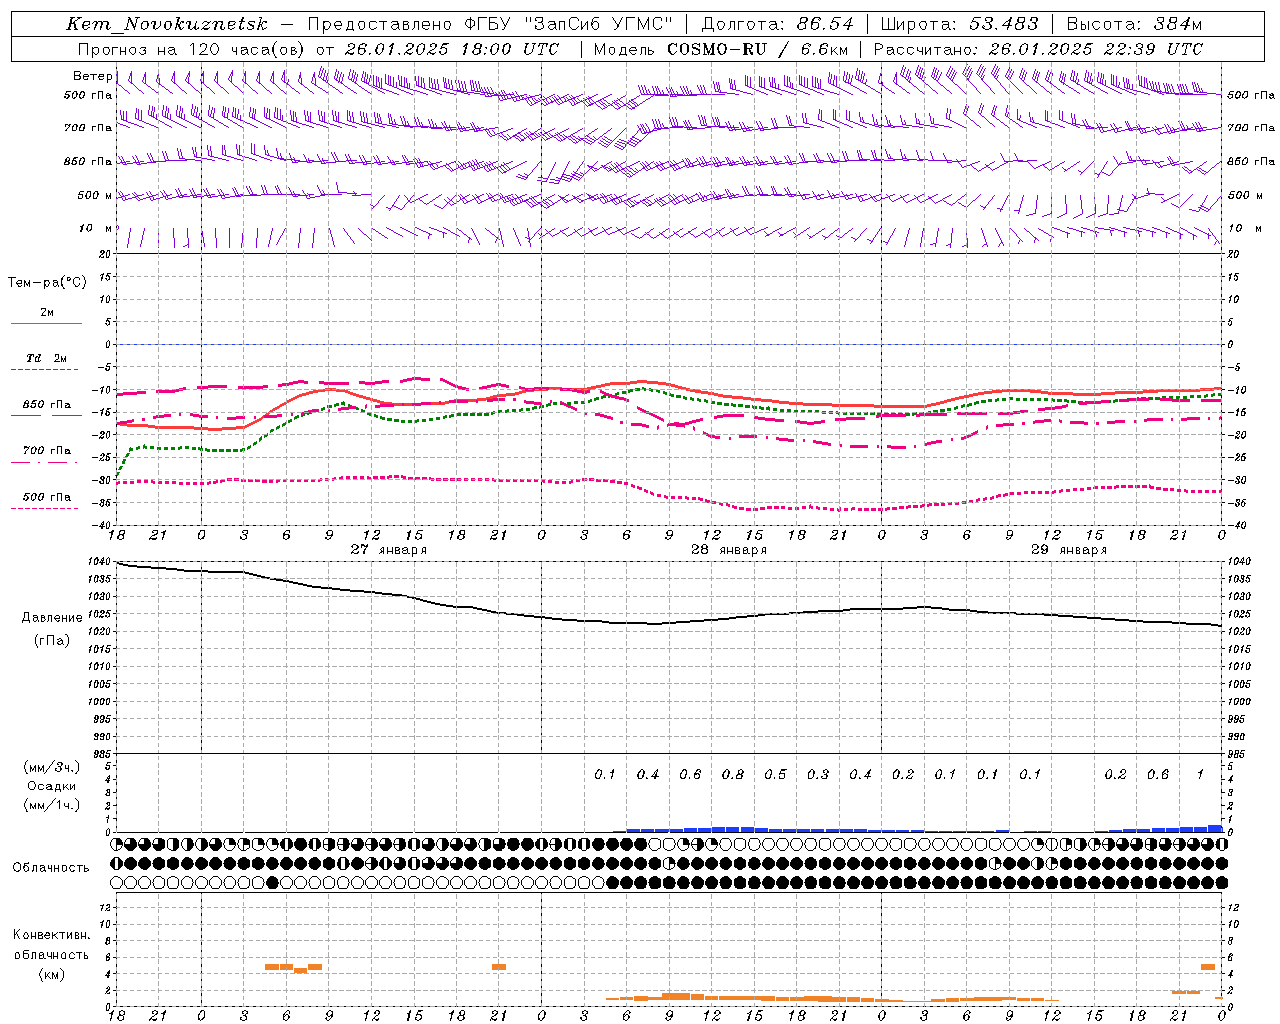Click the 28 января date label
The image size is (1280, 1024).
coord(729,550)
